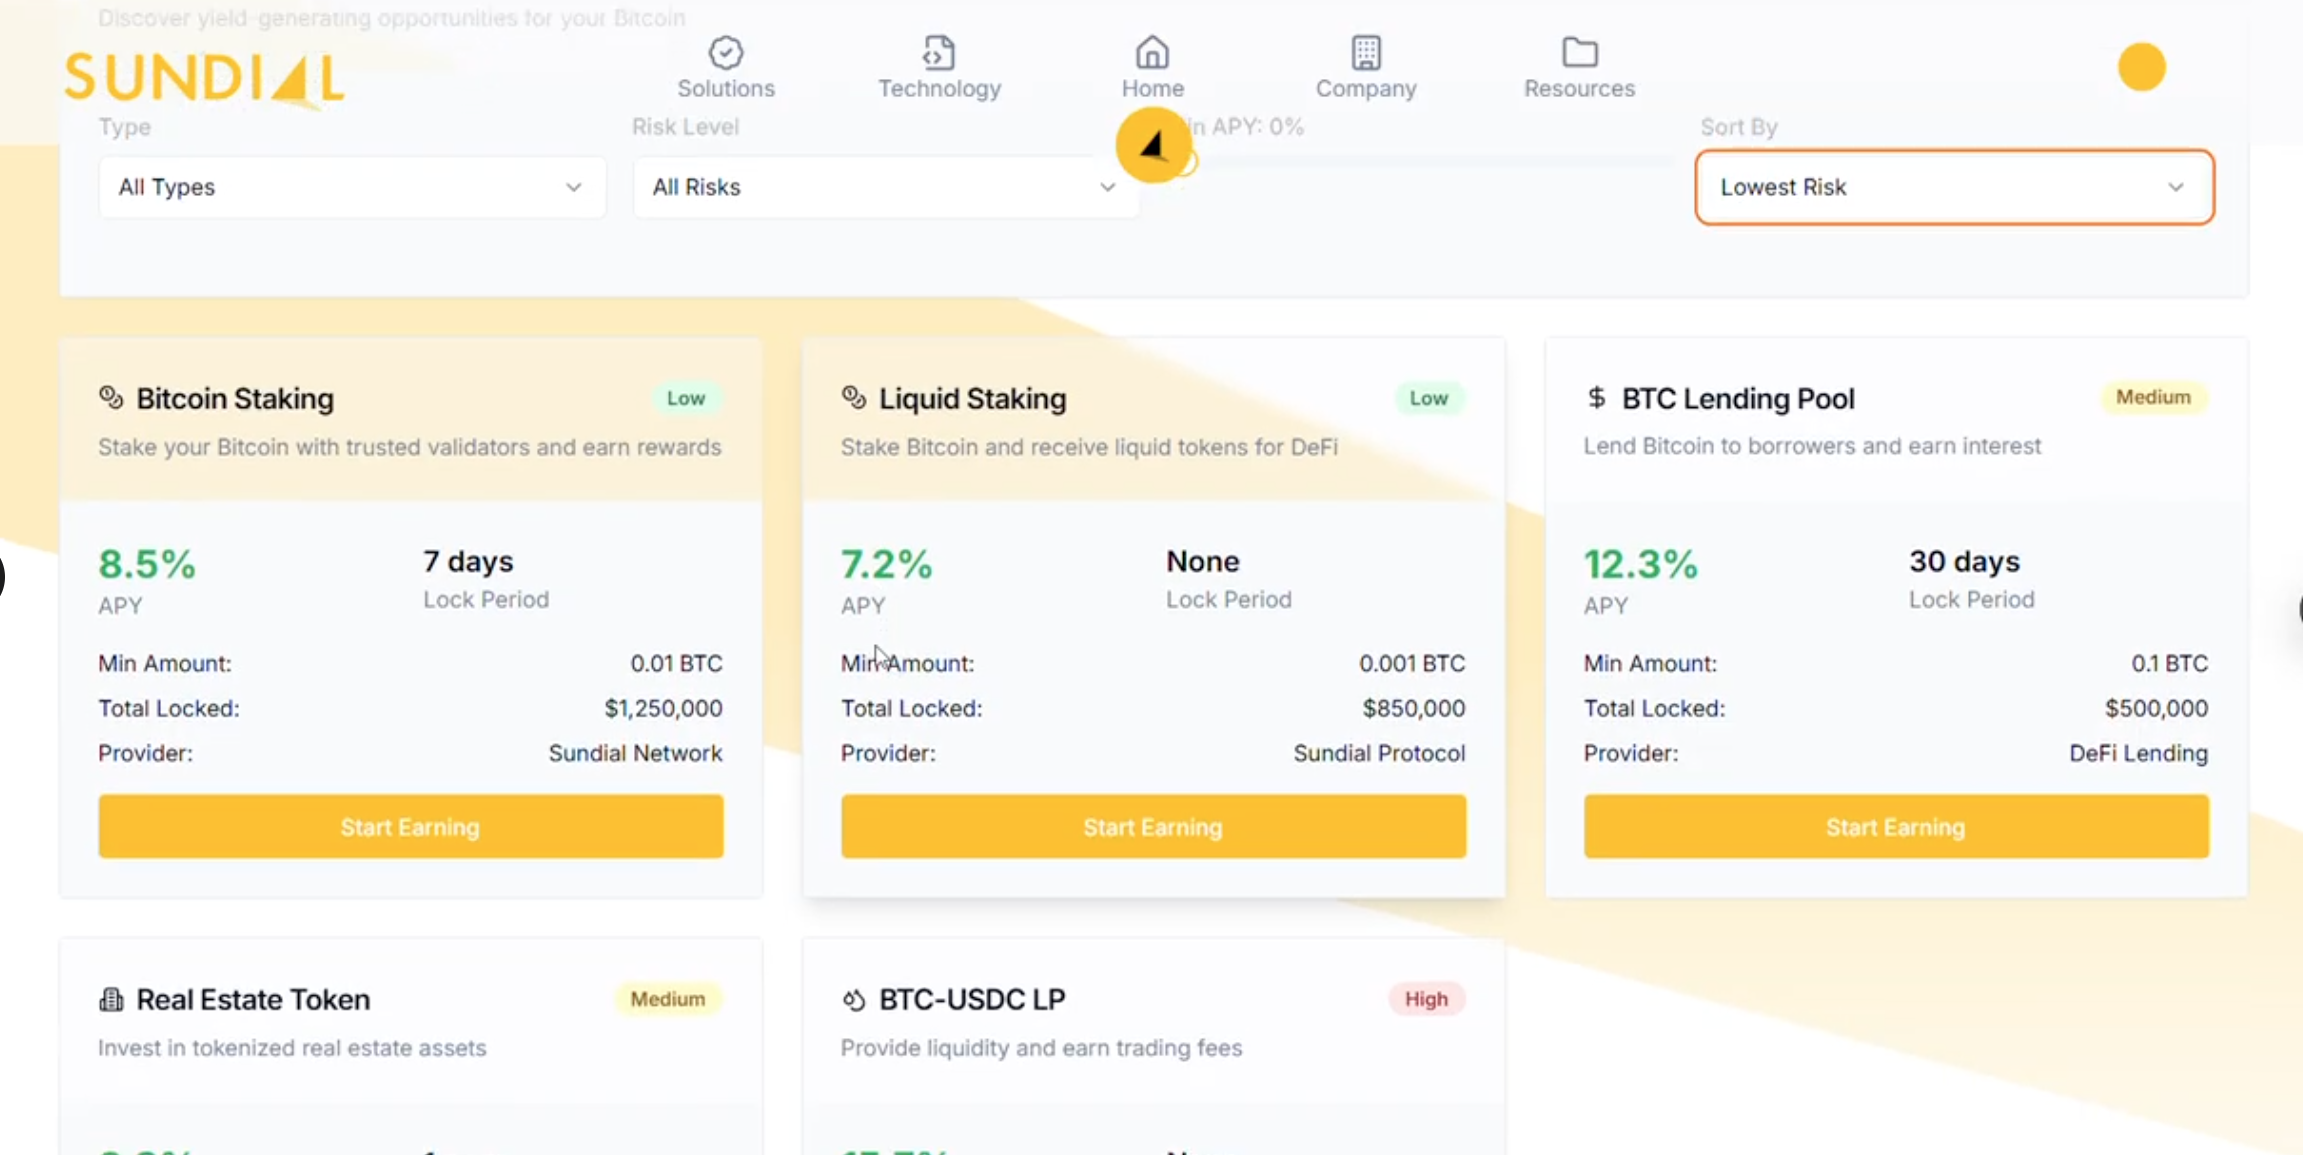Viewport: 2303px width, 1155px height.
Task: Go to the Solutions menu item
Action: point(726,88)
